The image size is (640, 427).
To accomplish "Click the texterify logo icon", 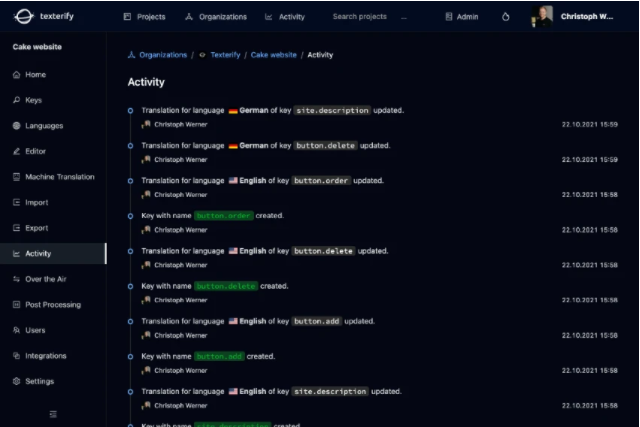I will tap(24, 16).
